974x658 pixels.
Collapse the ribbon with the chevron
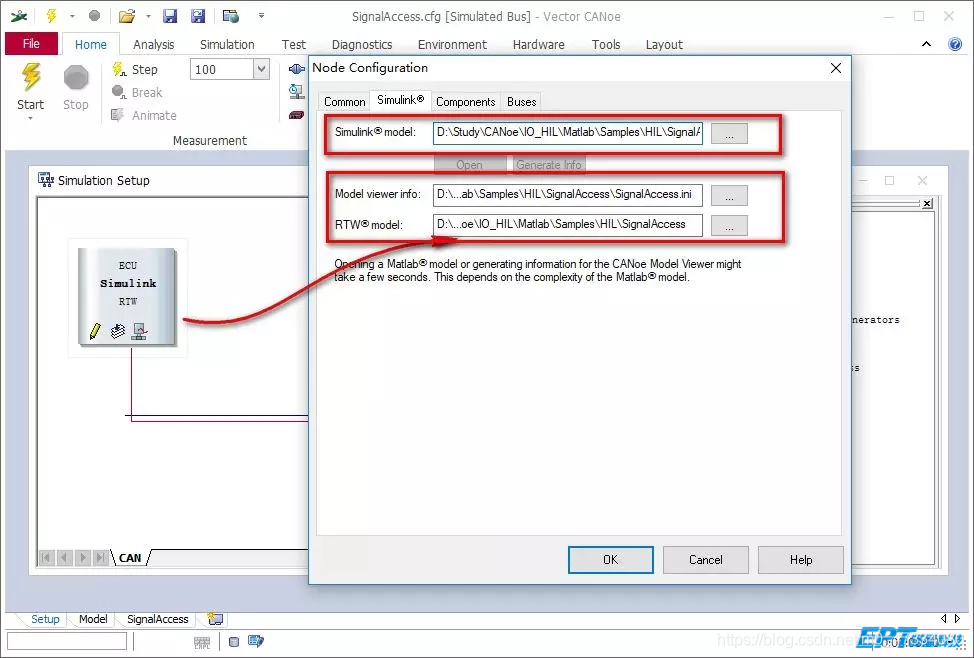[x=926, y=44]
